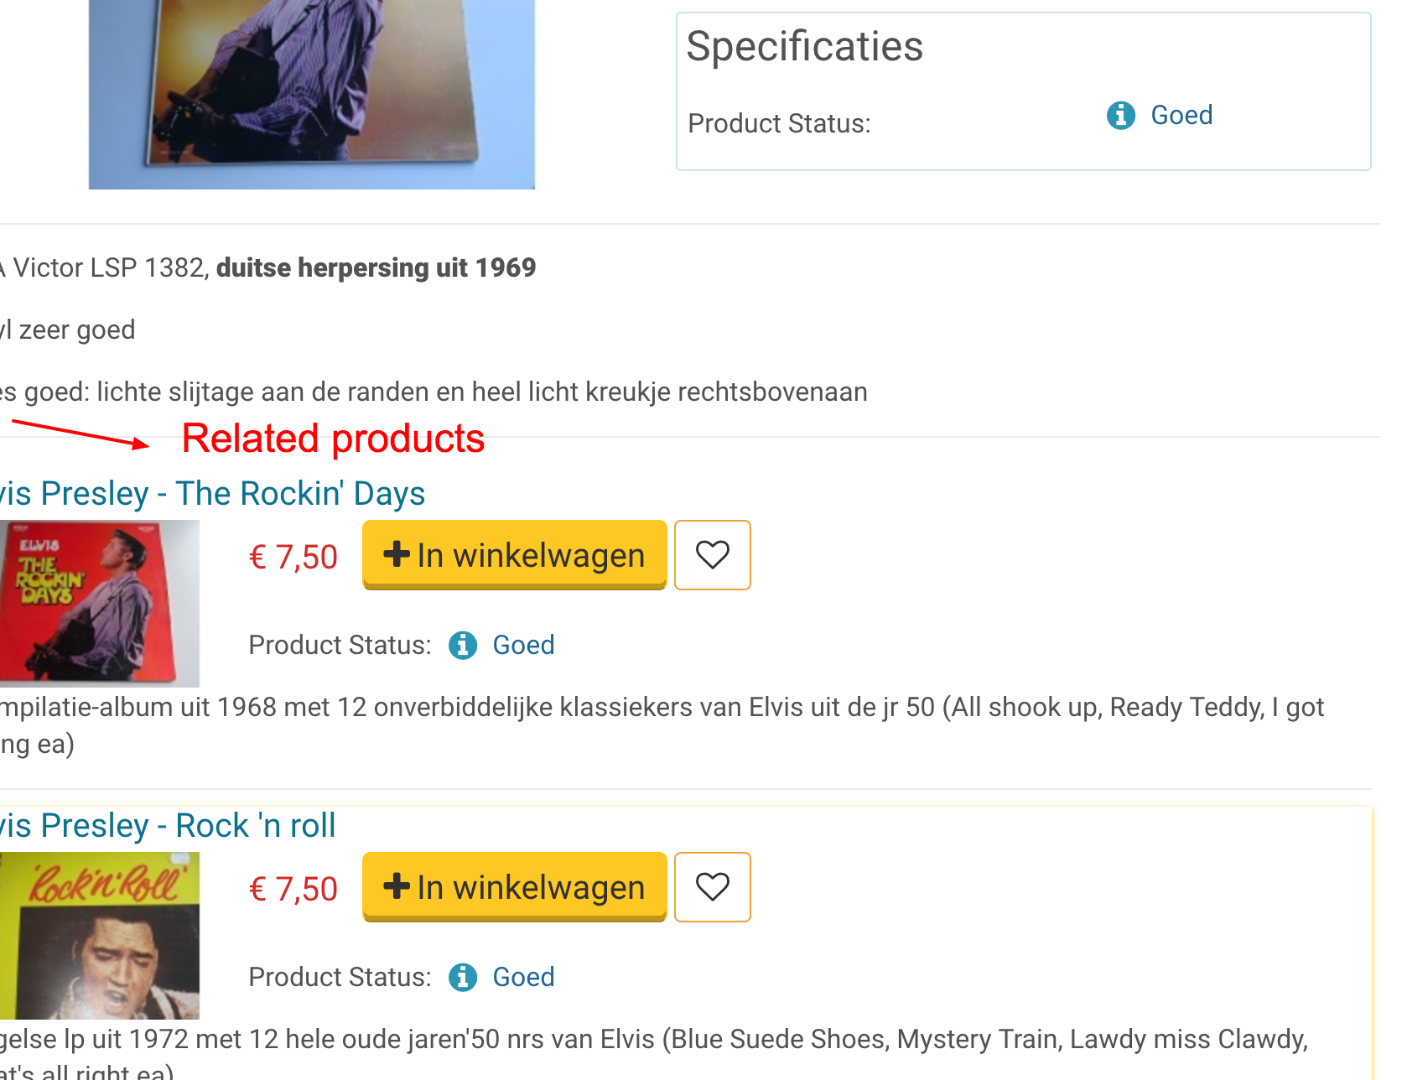Click the Specificaties heading
The height and width of the screenshot is (1080, 1412).
click(x=804, y=46)
